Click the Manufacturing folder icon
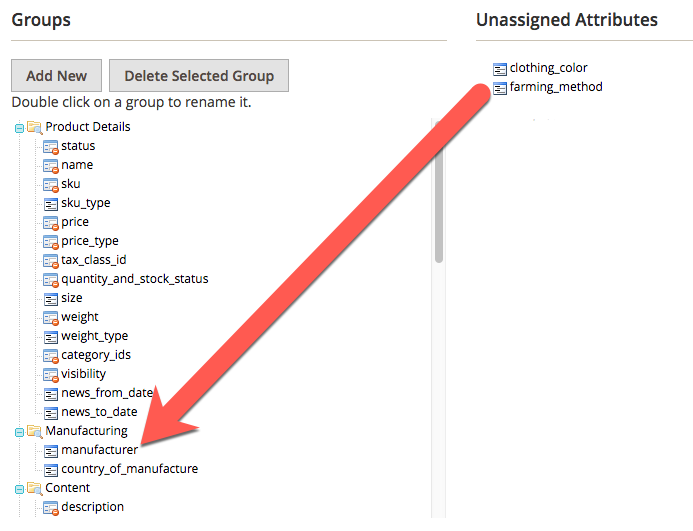The image size is (693, 531). point(34,431)
